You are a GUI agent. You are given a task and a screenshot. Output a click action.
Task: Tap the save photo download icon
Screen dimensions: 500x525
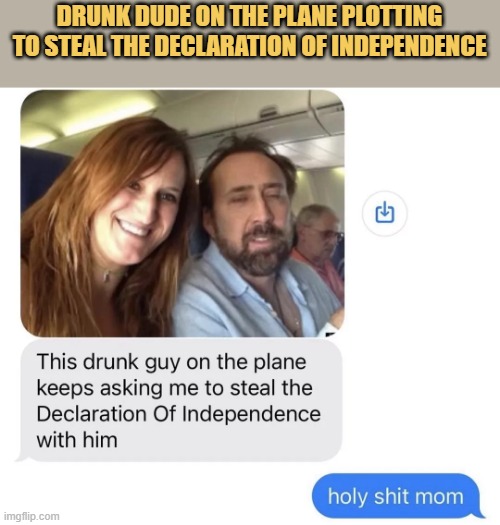click(x=384, y=213)
